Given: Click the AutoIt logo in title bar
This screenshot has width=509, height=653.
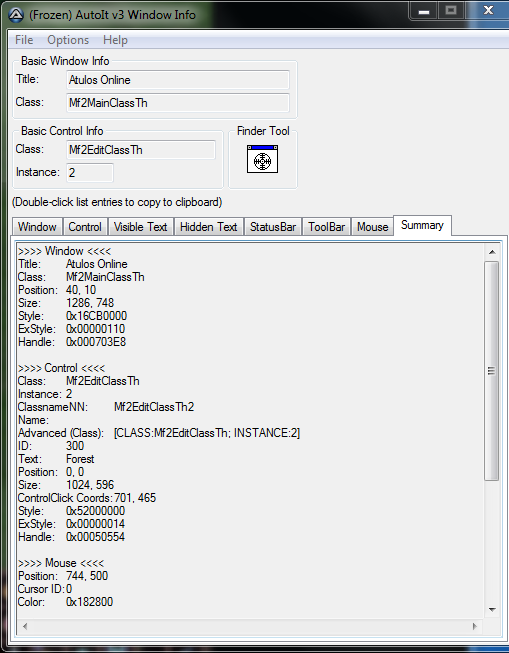Looking at the screenshot, I should click(x=16, y=15).
